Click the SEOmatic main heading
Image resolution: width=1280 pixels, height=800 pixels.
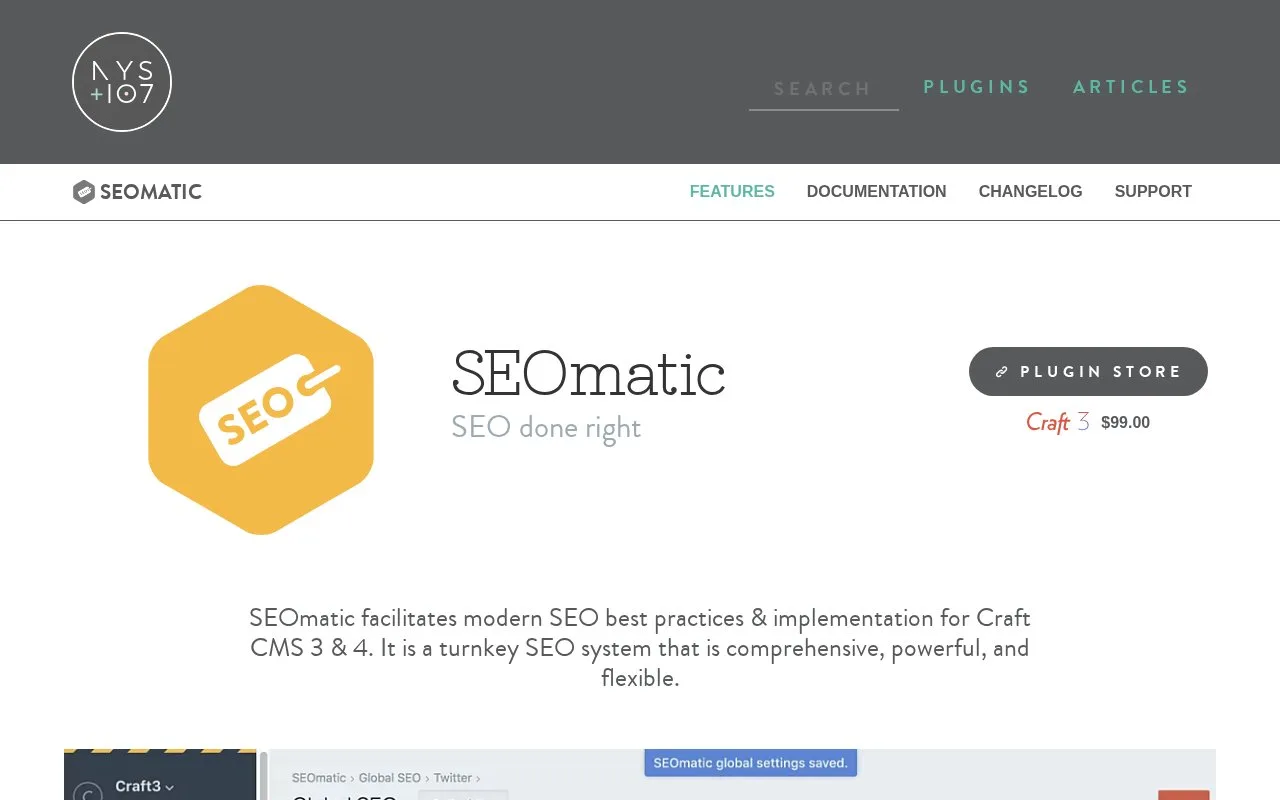(589, 373)
